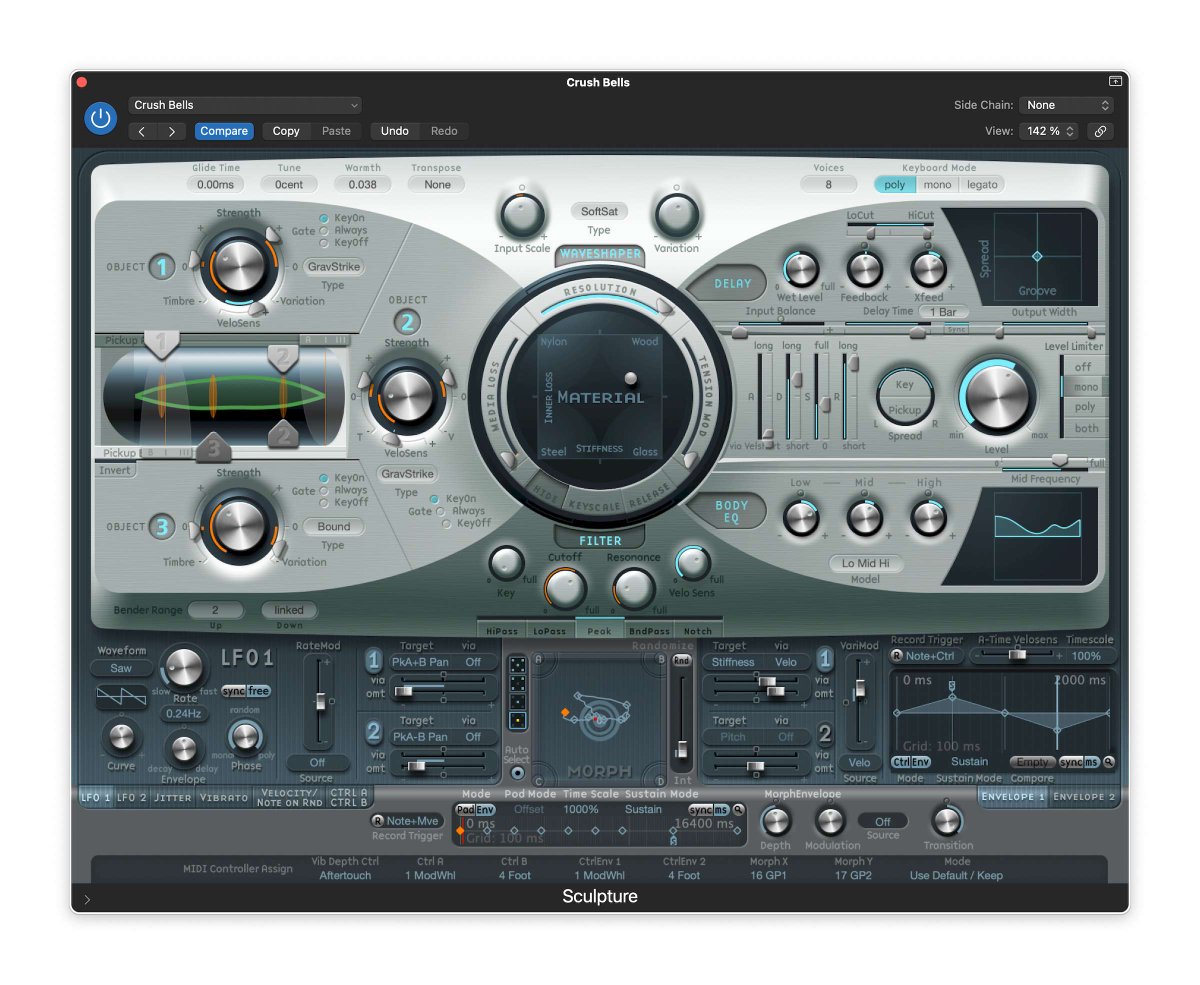Click the Invert pickup button
Screen dimensions: 1200x985
click(x=115, y=471)
